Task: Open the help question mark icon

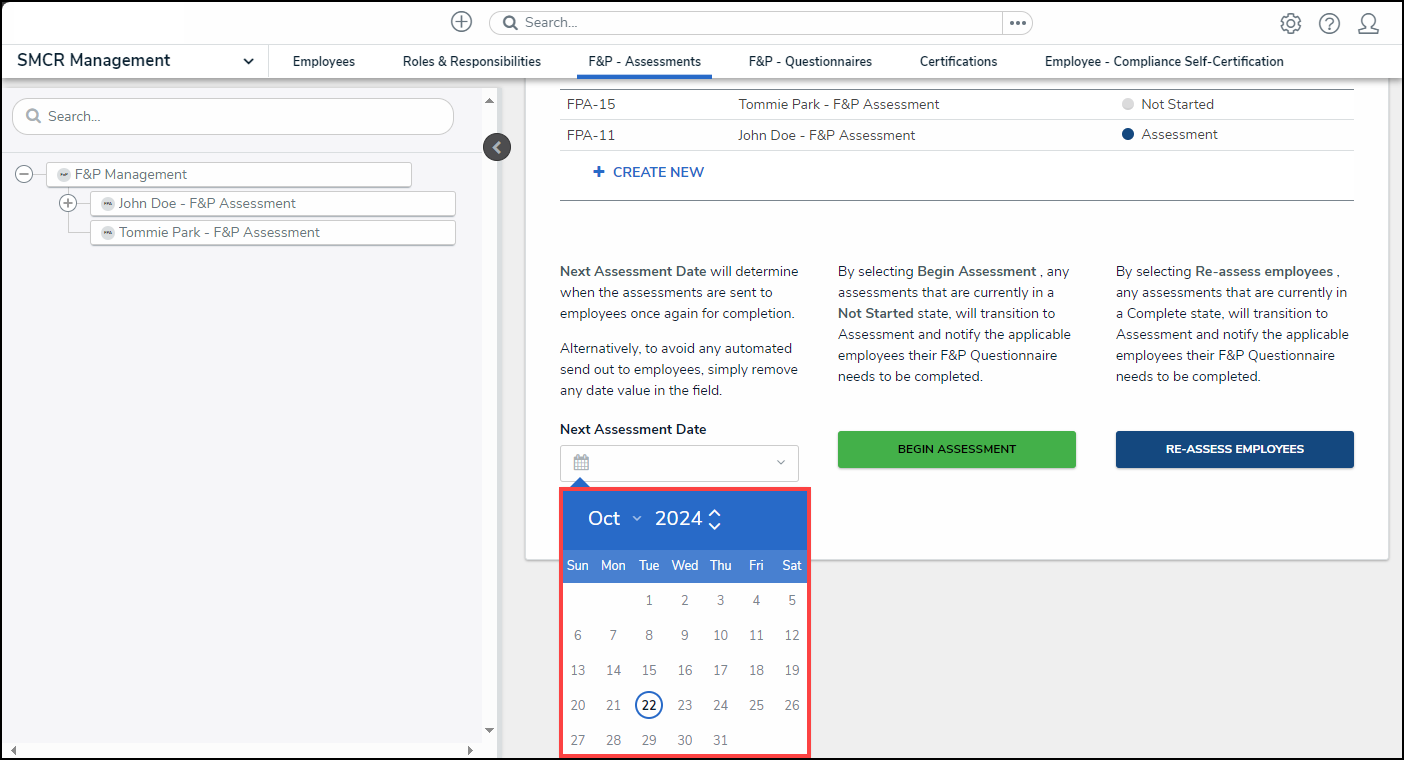Action: pyautogui.click(x=1329, y=24)
